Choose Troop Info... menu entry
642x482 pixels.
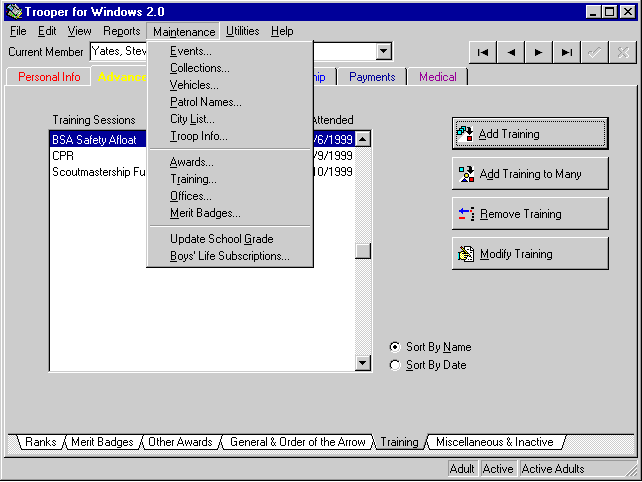point(230,136)
